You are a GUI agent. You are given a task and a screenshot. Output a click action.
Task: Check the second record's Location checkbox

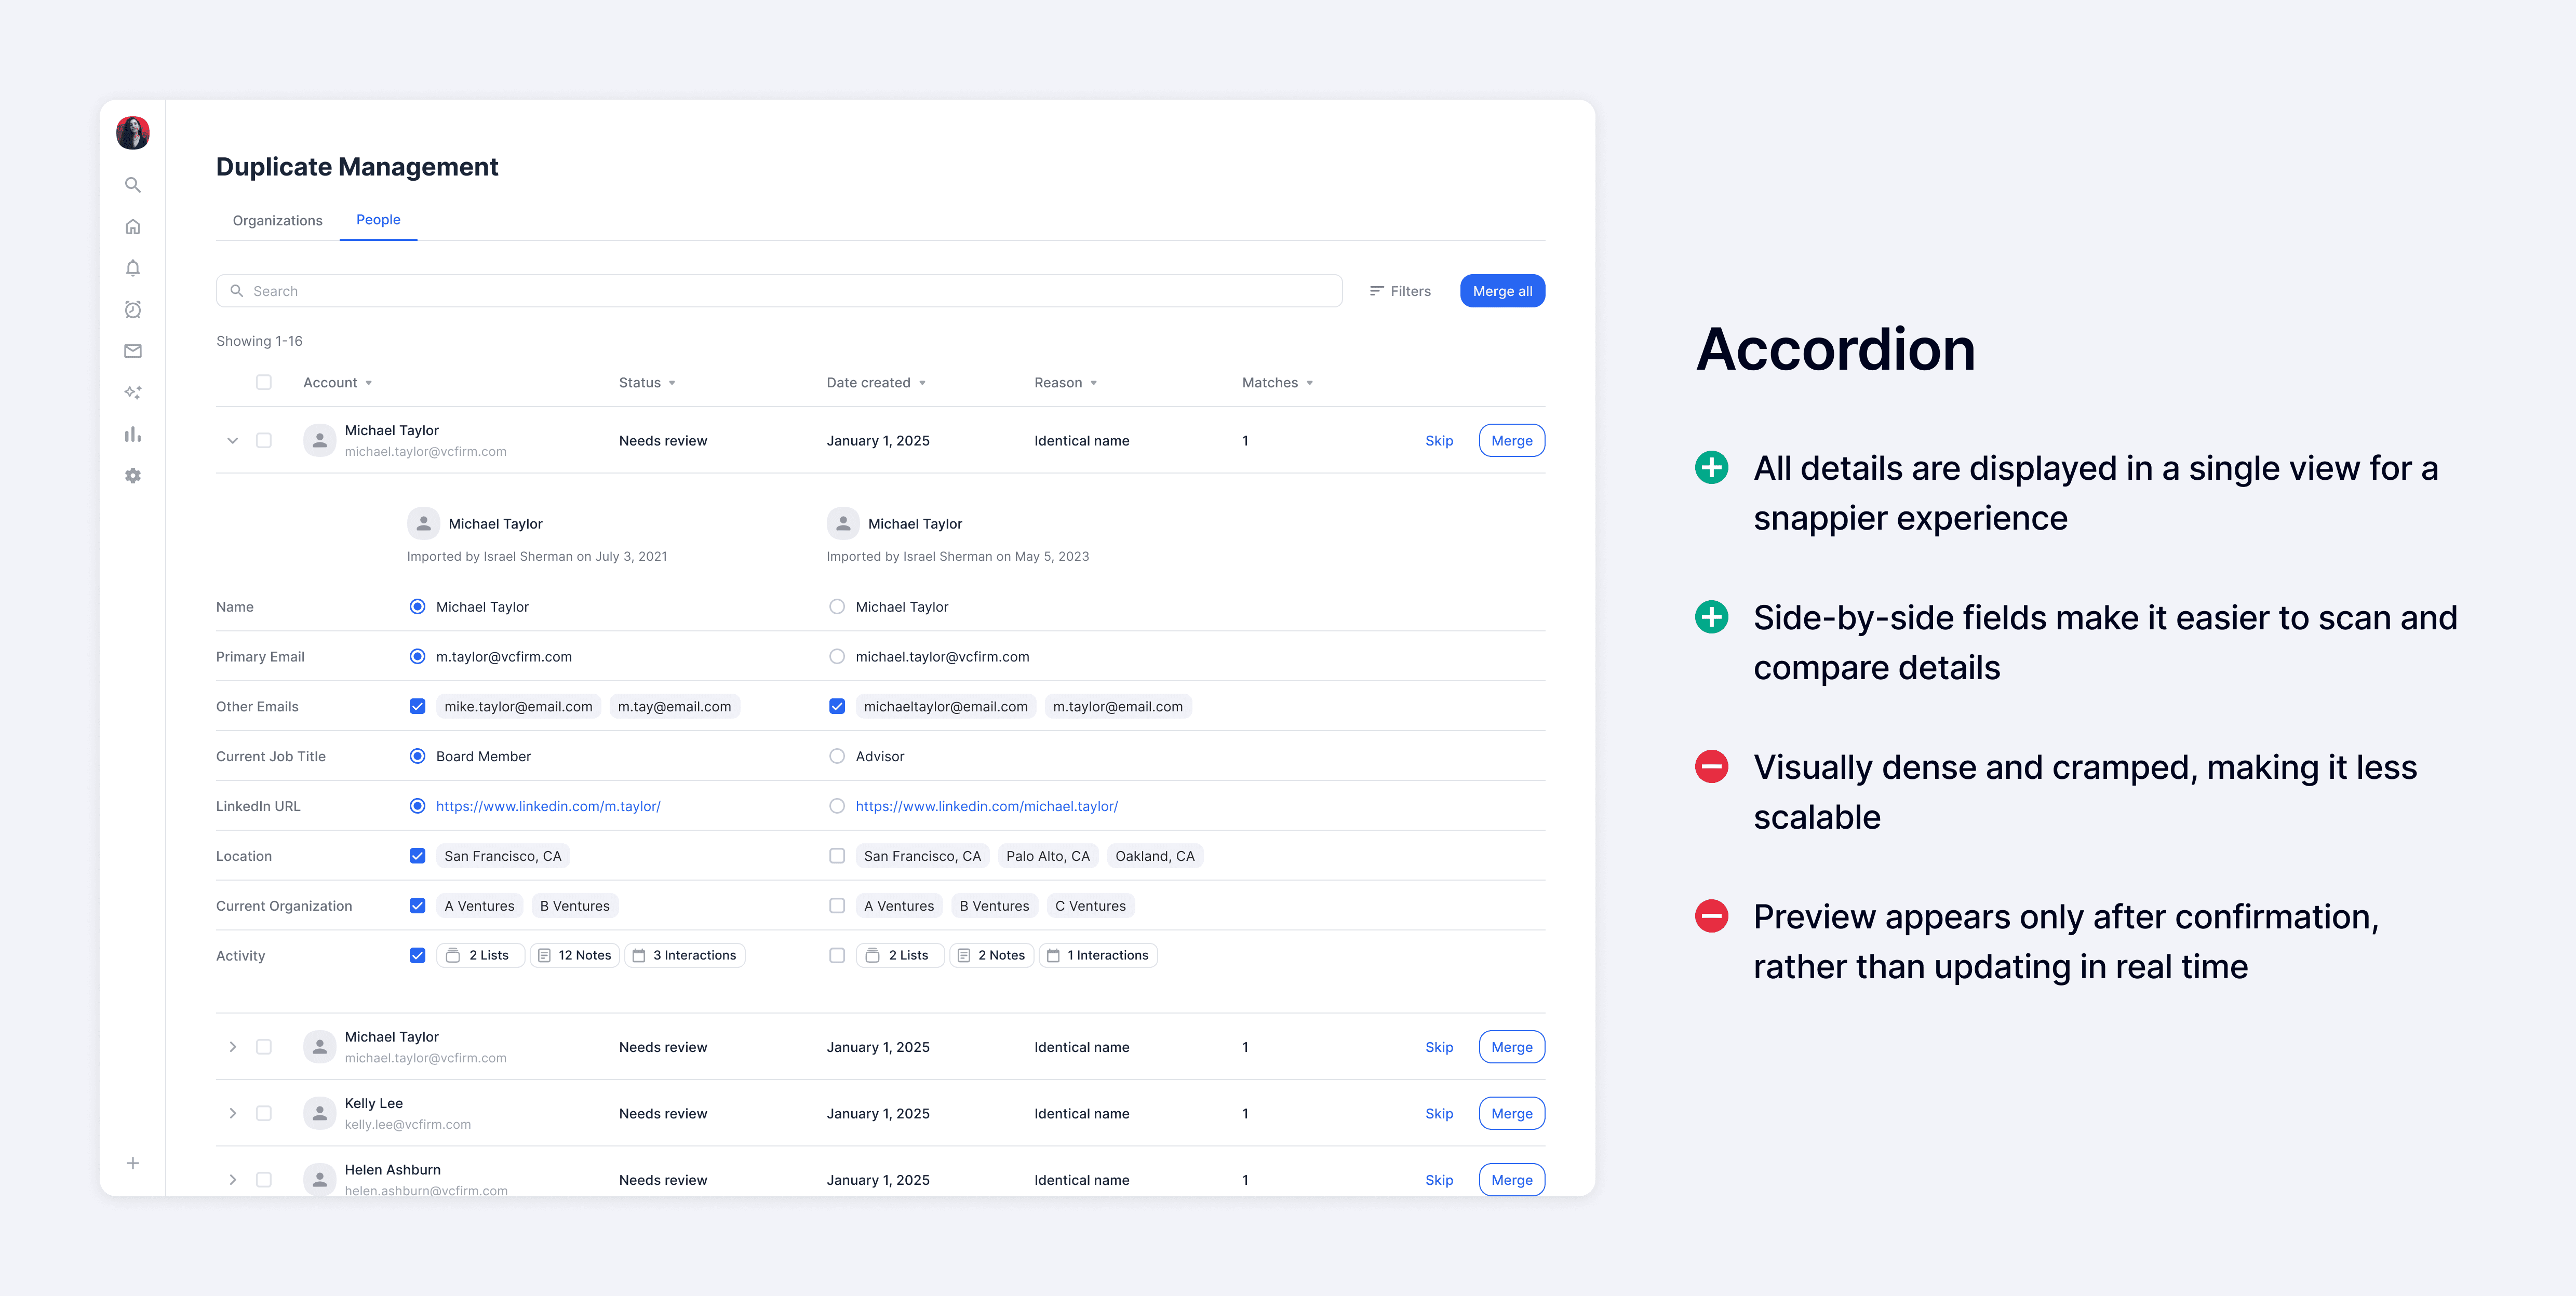pyautogui.click(x=837, y=856)
